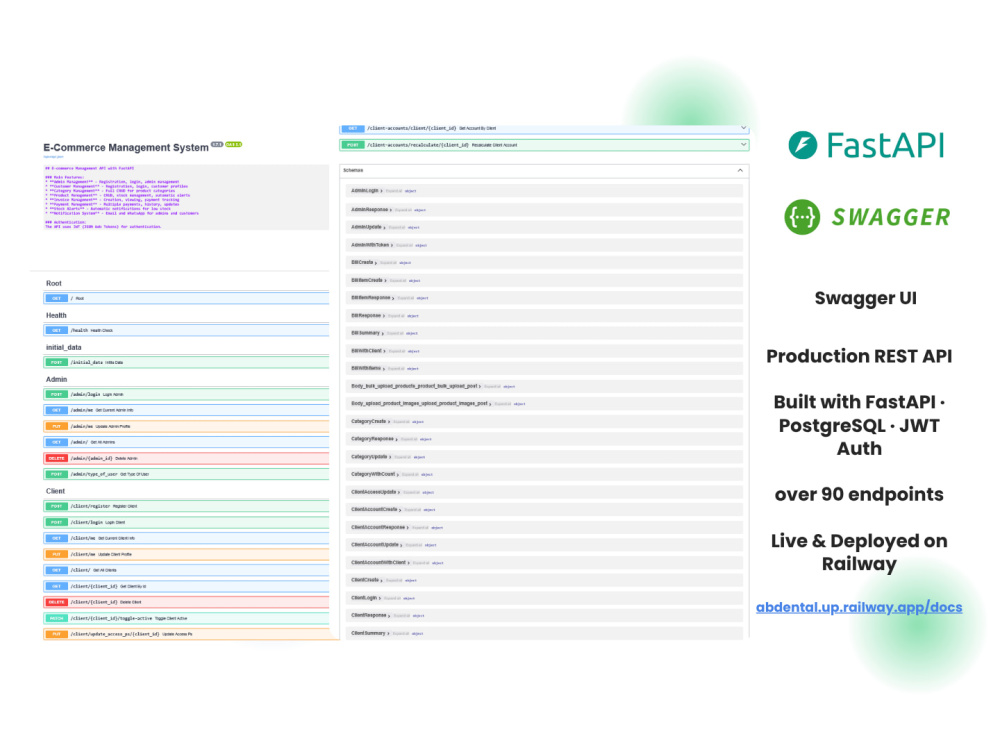Open the PUT /client/update_access_ps endpoint
Viewport: 1000px width, 750px height.
point(186,634)
